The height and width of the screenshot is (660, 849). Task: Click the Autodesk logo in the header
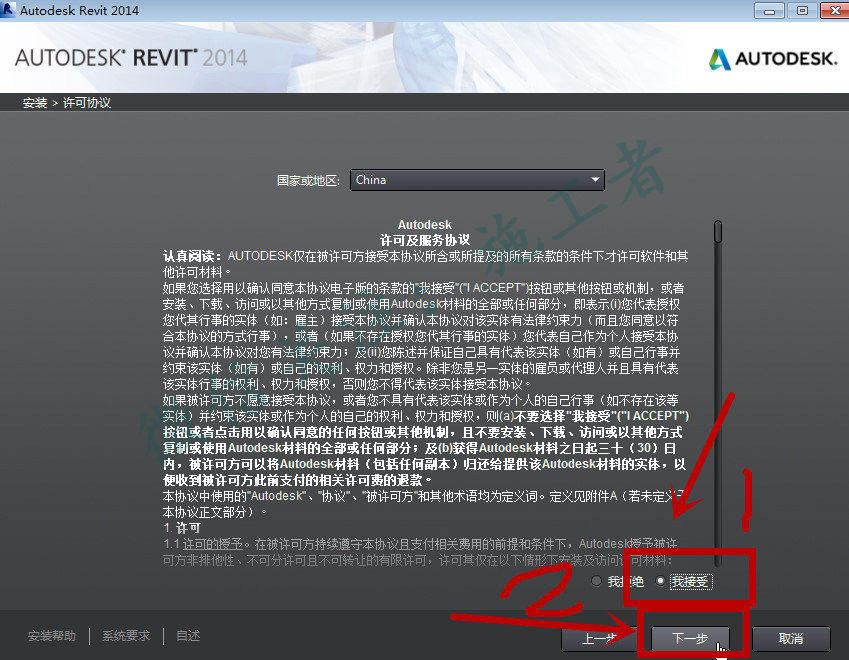773,58
